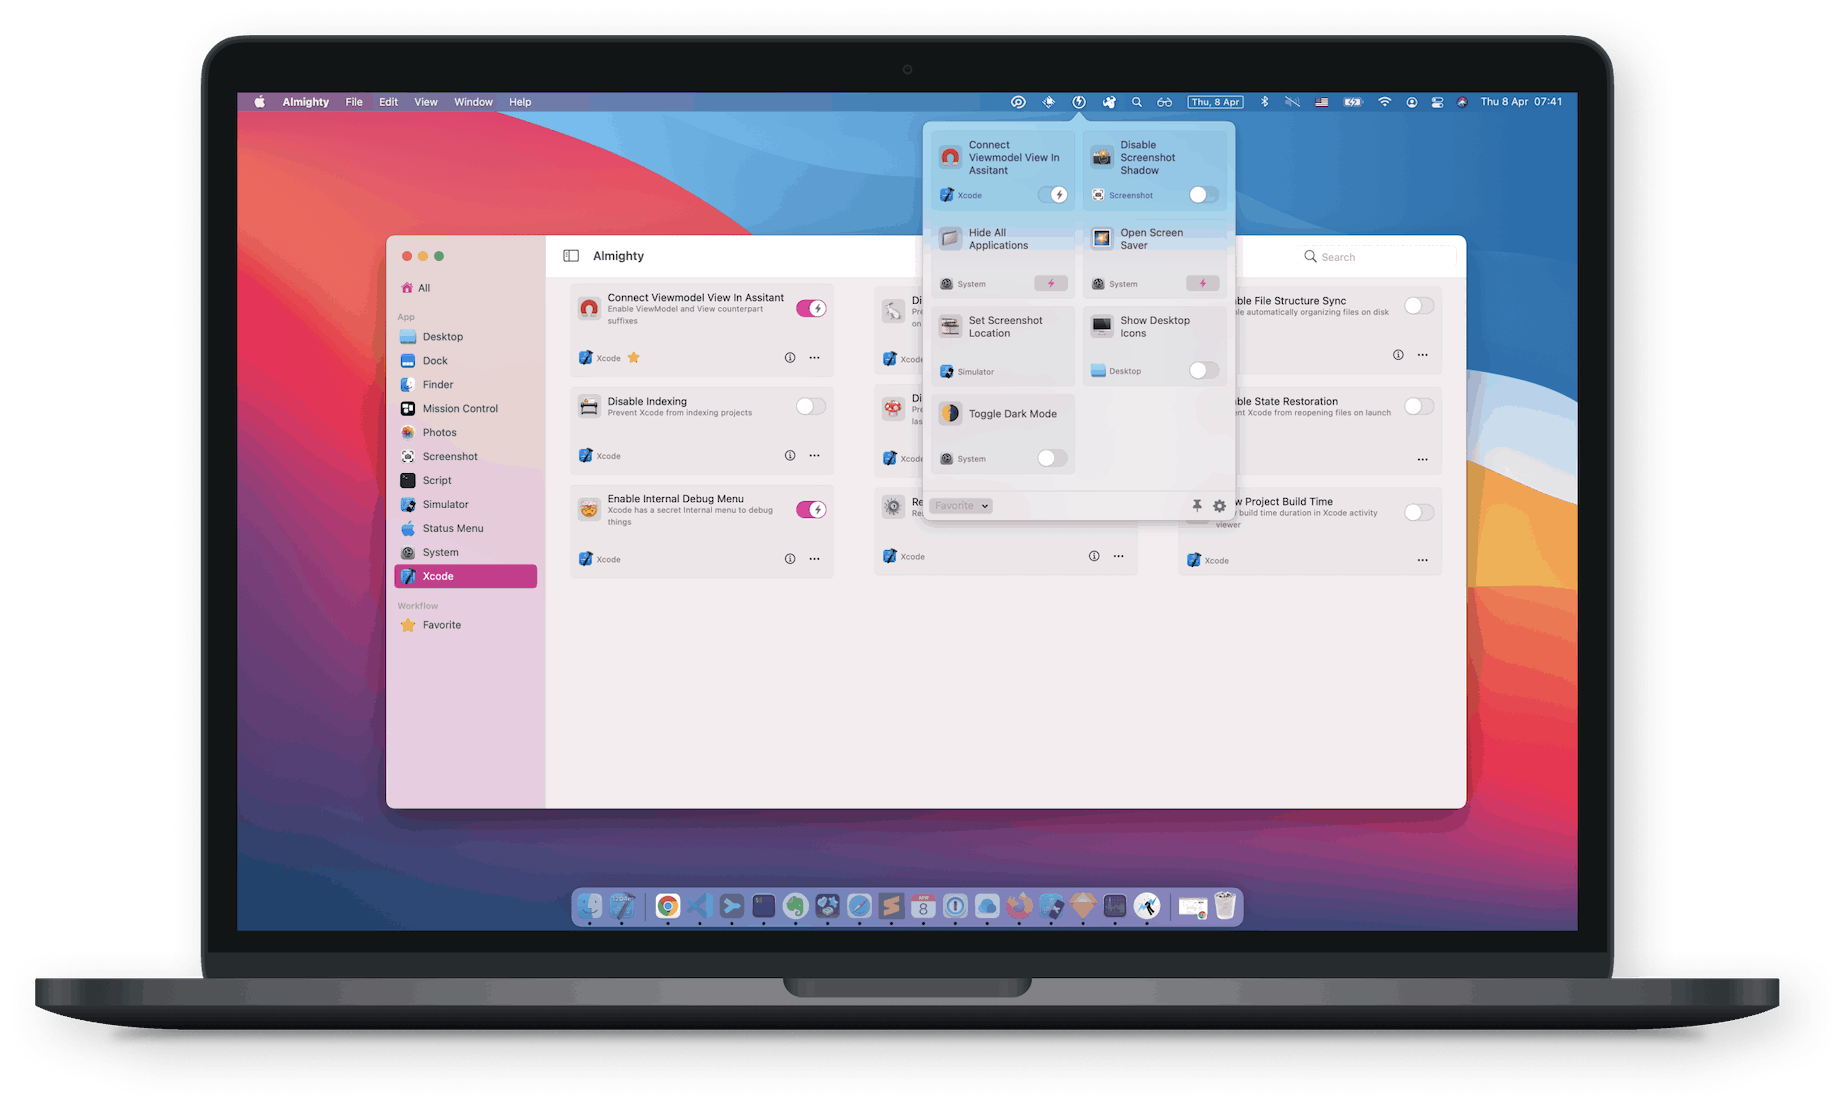Click the Search field in Almighty window
The image size is (1847, 1104).
pos(1378,257)
